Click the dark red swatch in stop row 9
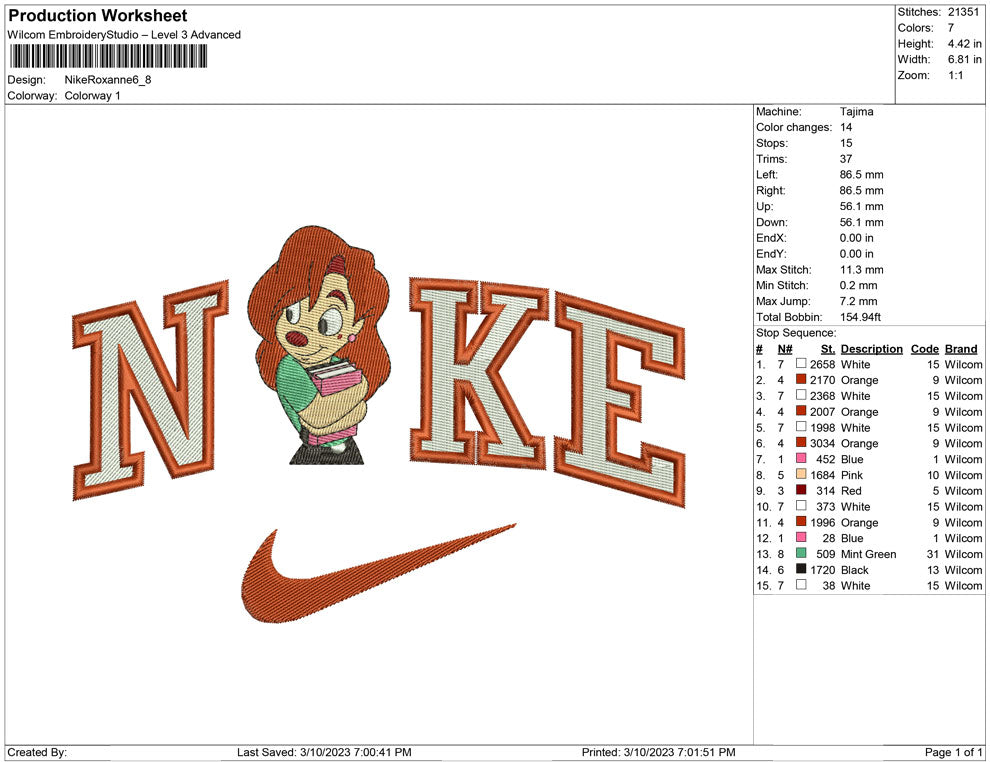 [801, 490]
